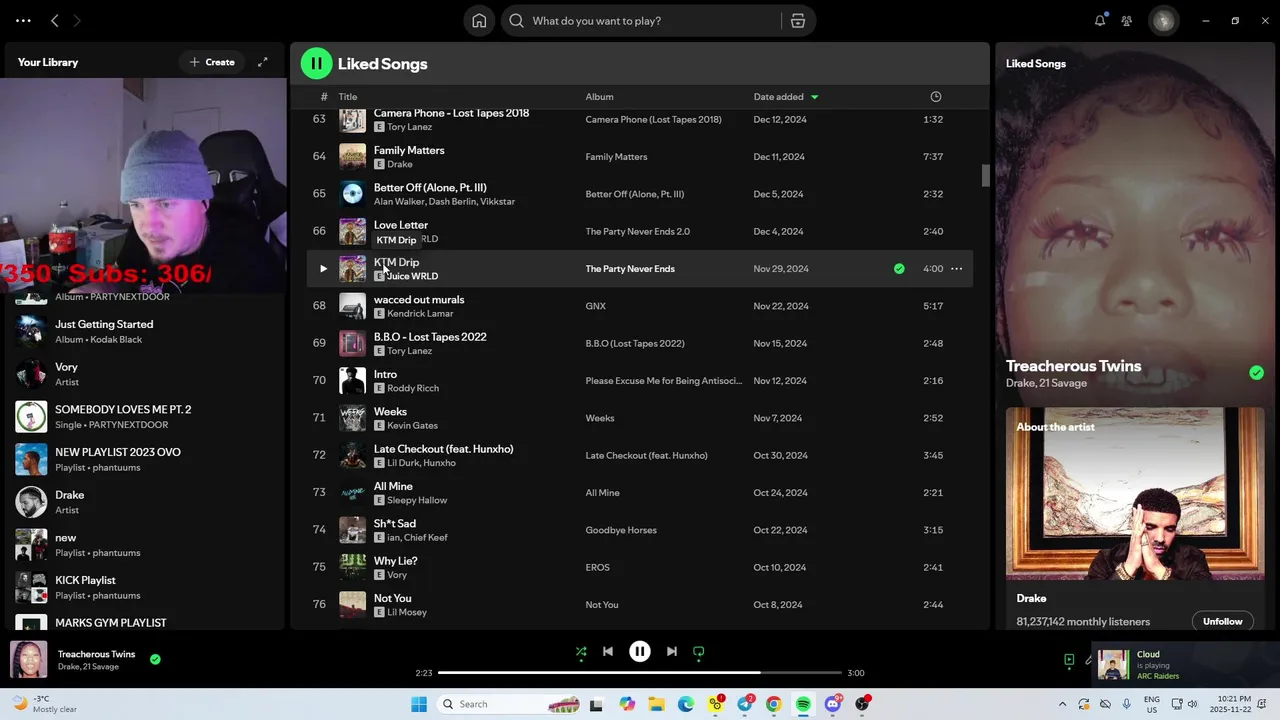Select the 'Late Checkout (feat. Hunxho)' title
The image size is (1280, 720).
pos(443,449)
